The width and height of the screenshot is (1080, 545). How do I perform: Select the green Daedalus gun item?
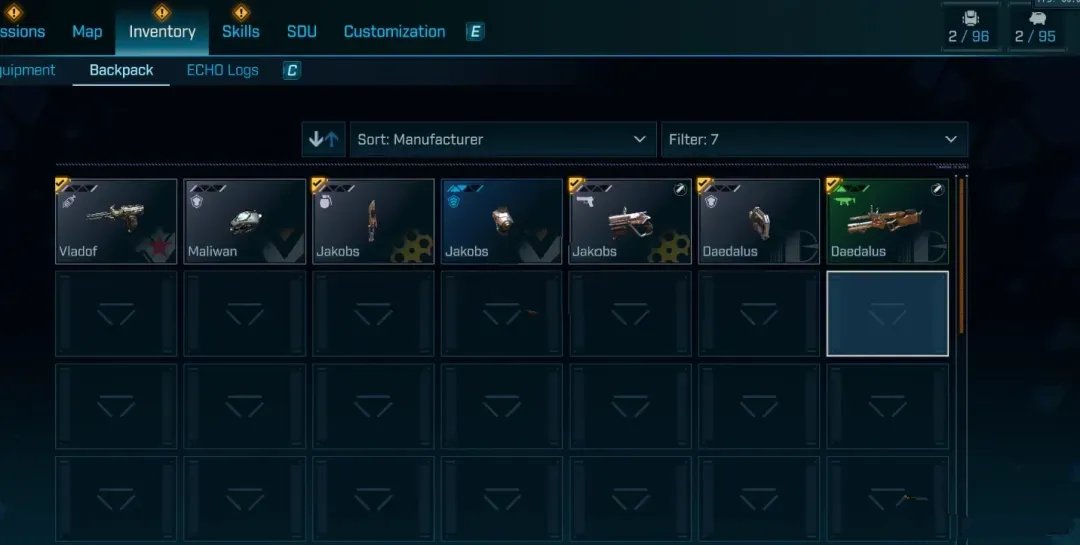pos(887,221)
